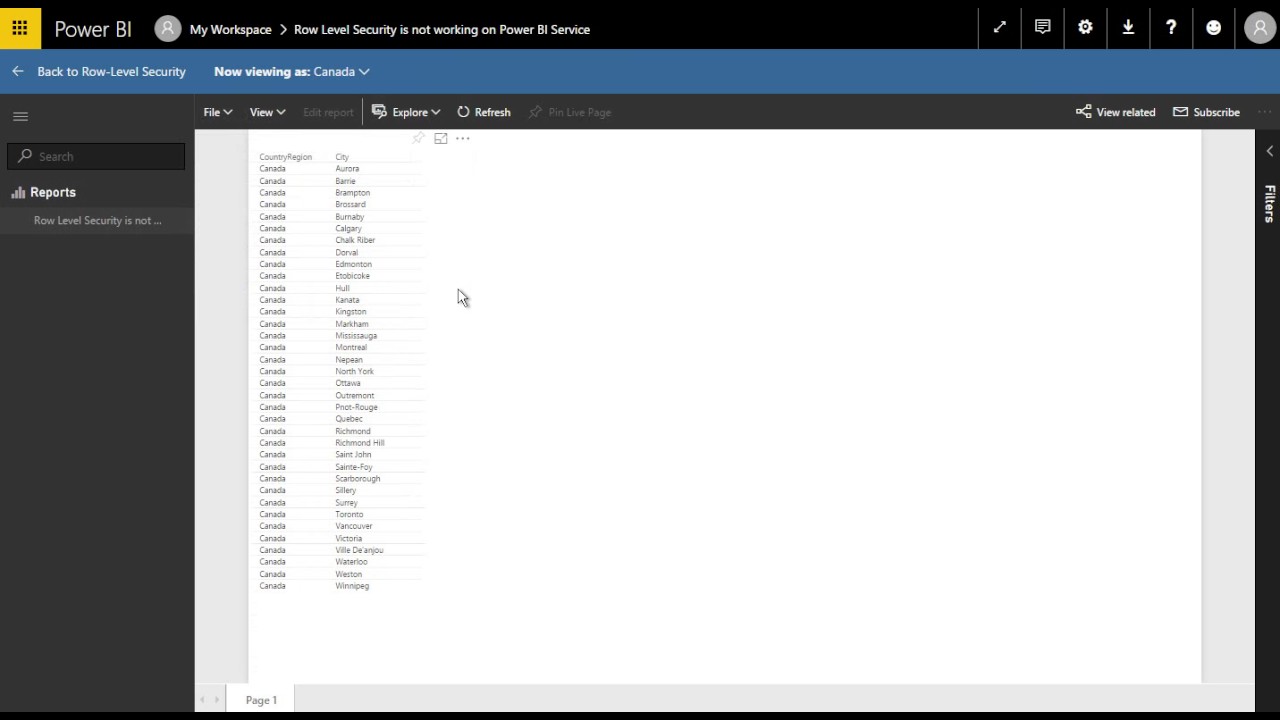
Task: Open the app launcher grid icon
Action: 20,28
